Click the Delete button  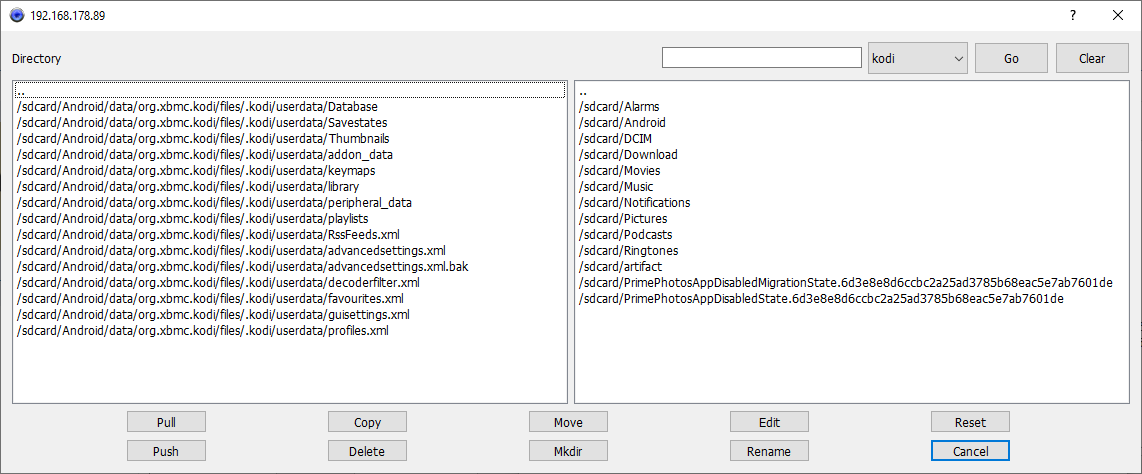[367, 451]
